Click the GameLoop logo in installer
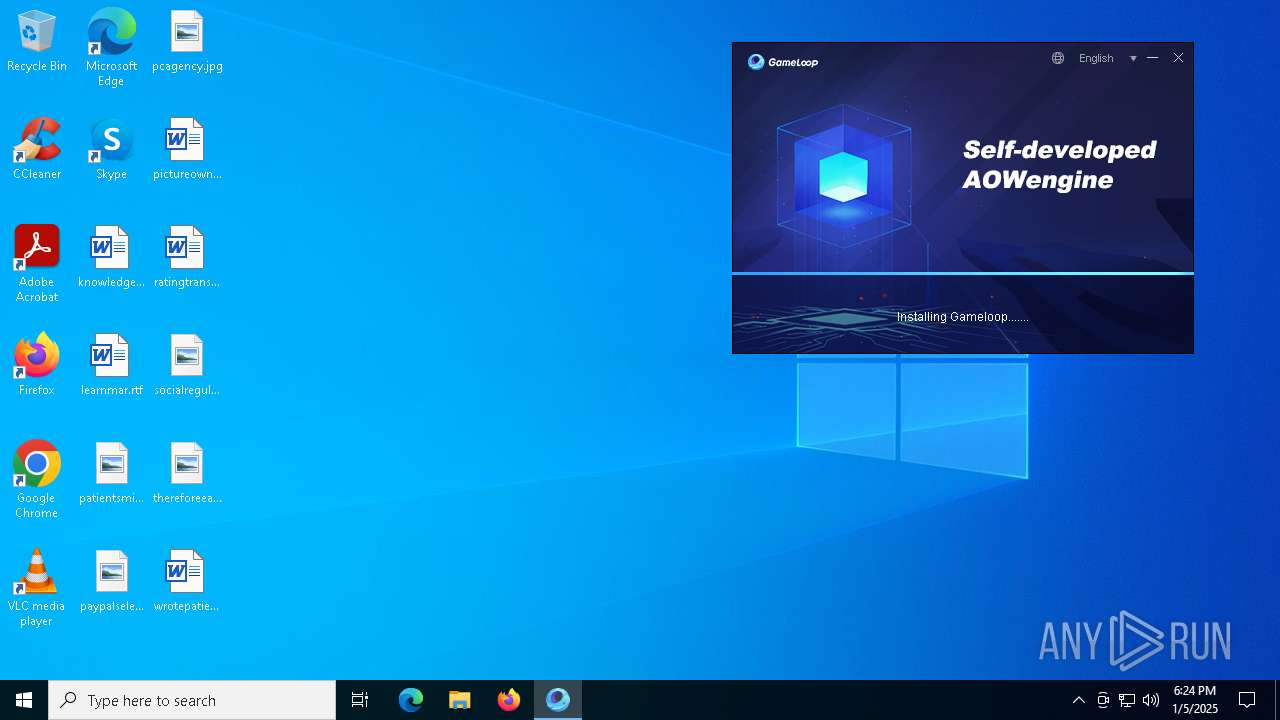 coord(783,62)
